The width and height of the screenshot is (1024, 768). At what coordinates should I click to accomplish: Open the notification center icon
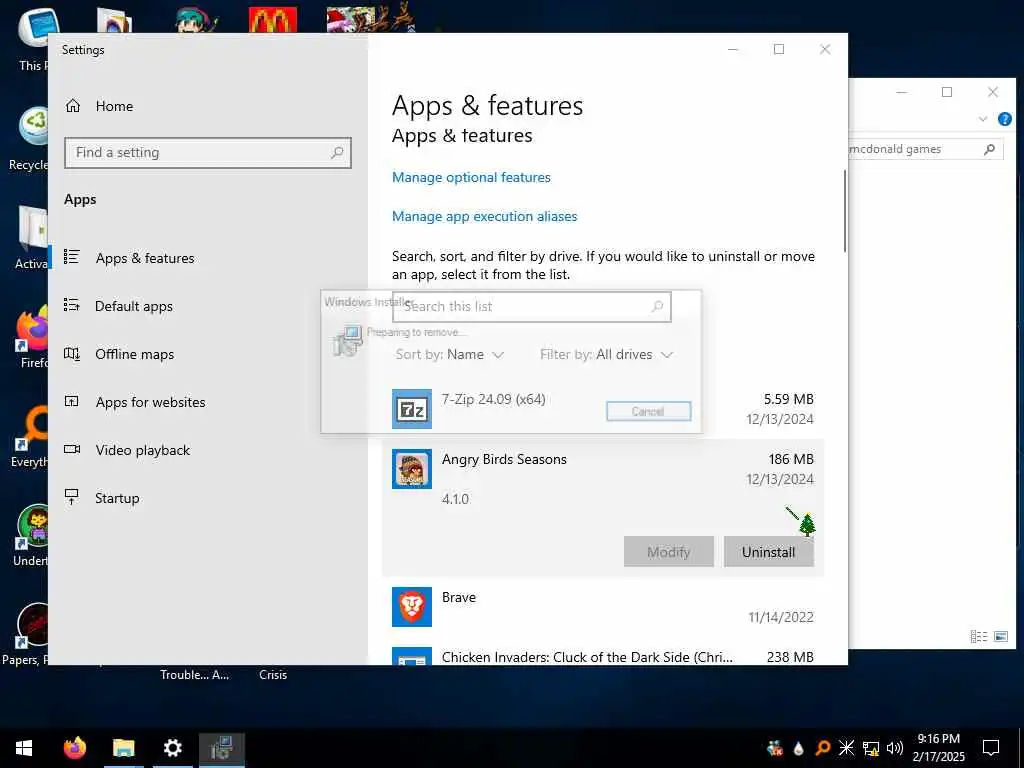[991, 748]
